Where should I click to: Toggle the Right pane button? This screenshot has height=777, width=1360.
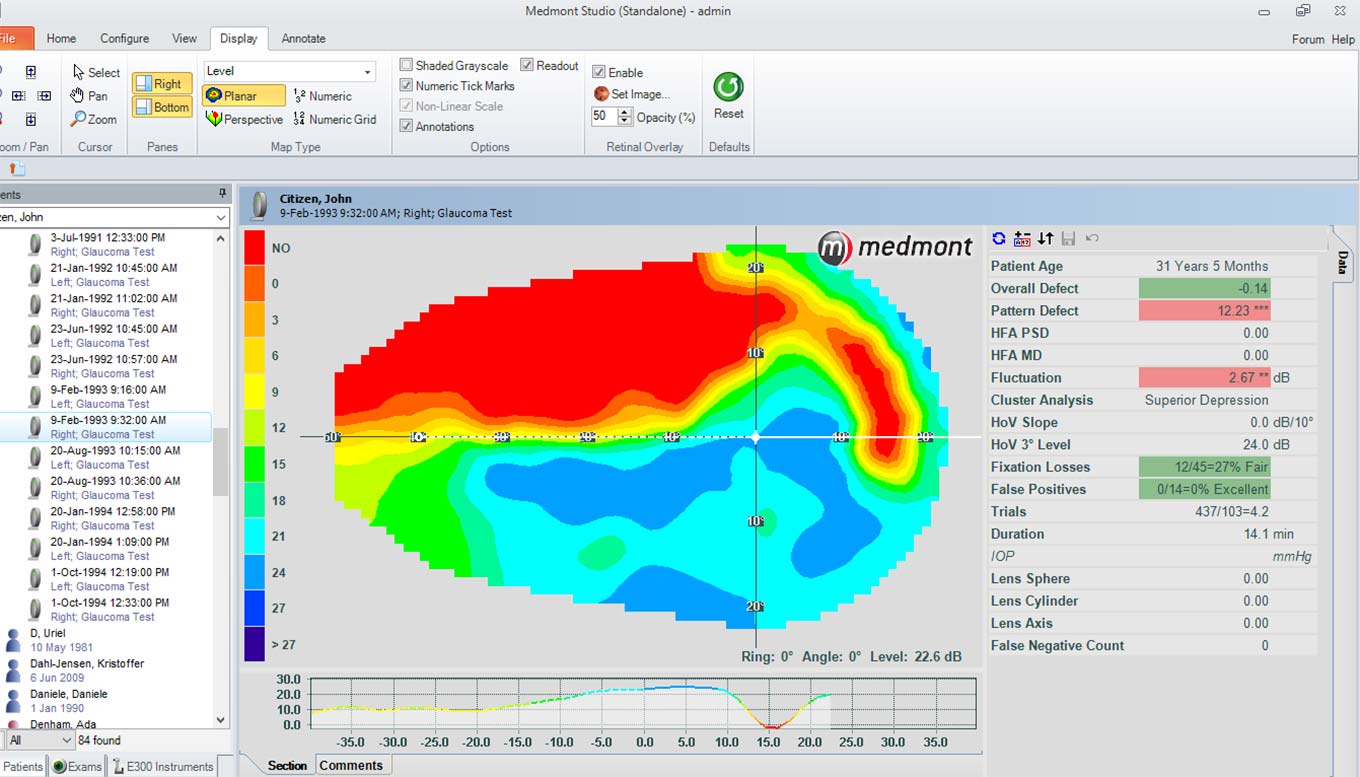pos(162,84)
